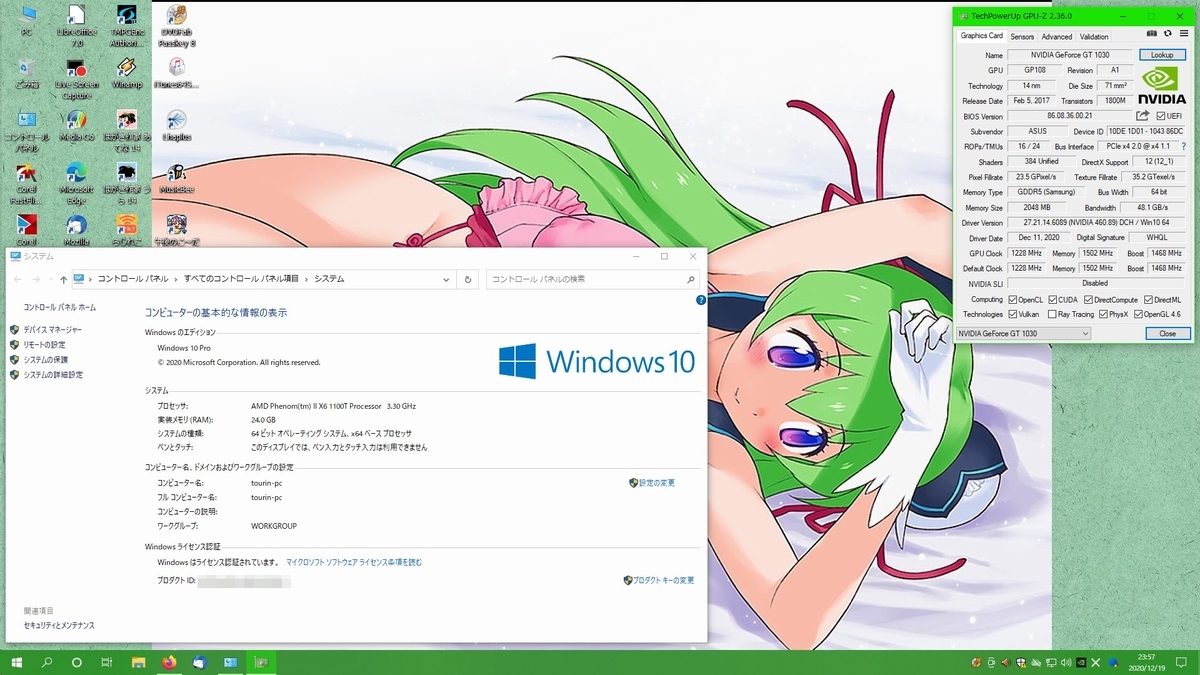The image size is (1200, 675).
Task: Switch to the Validation tab
Action: [1094, 36]
